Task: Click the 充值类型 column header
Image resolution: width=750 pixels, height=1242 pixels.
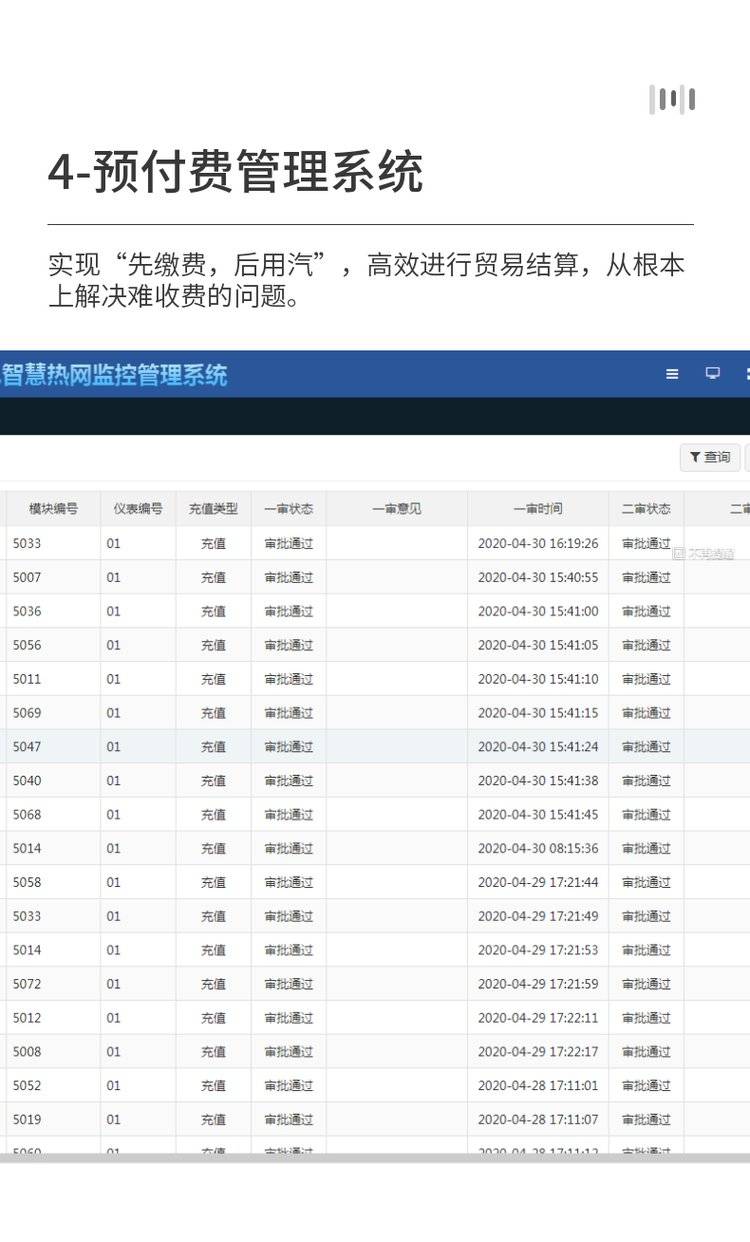Action: [x=213, y=509]
